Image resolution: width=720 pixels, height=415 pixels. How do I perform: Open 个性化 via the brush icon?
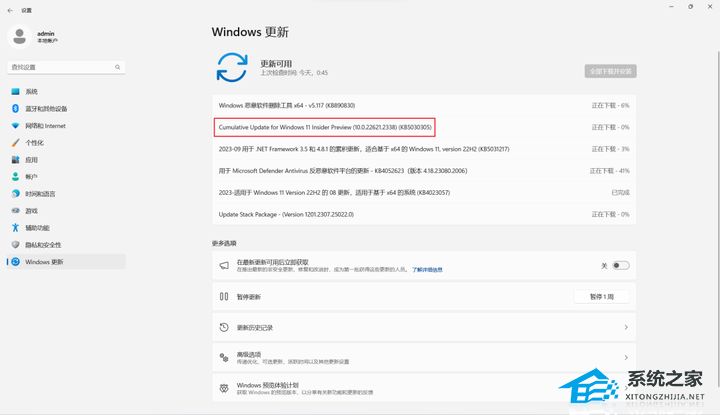pos(15,143)
